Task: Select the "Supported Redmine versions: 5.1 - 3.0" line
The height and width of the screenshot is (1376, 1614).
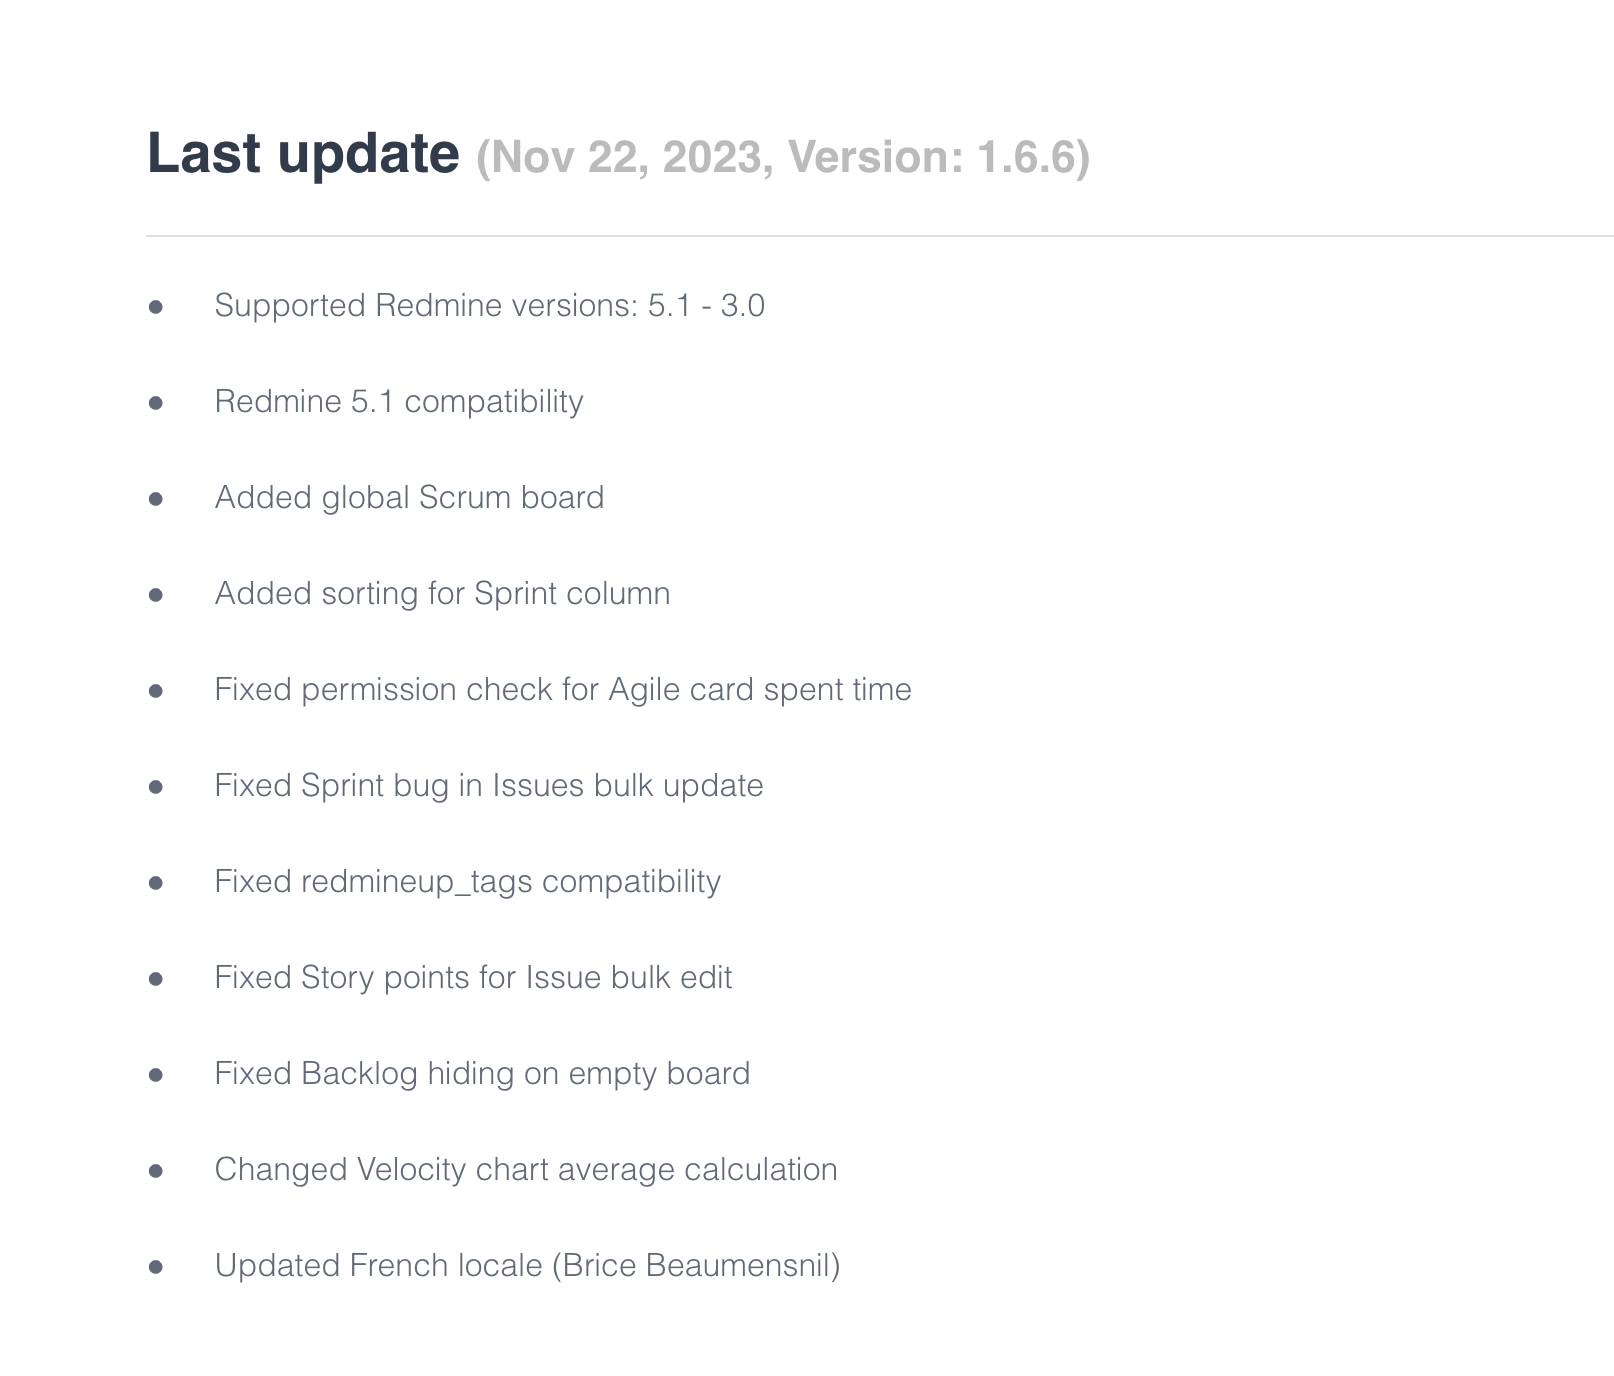Action: [489, 306]
